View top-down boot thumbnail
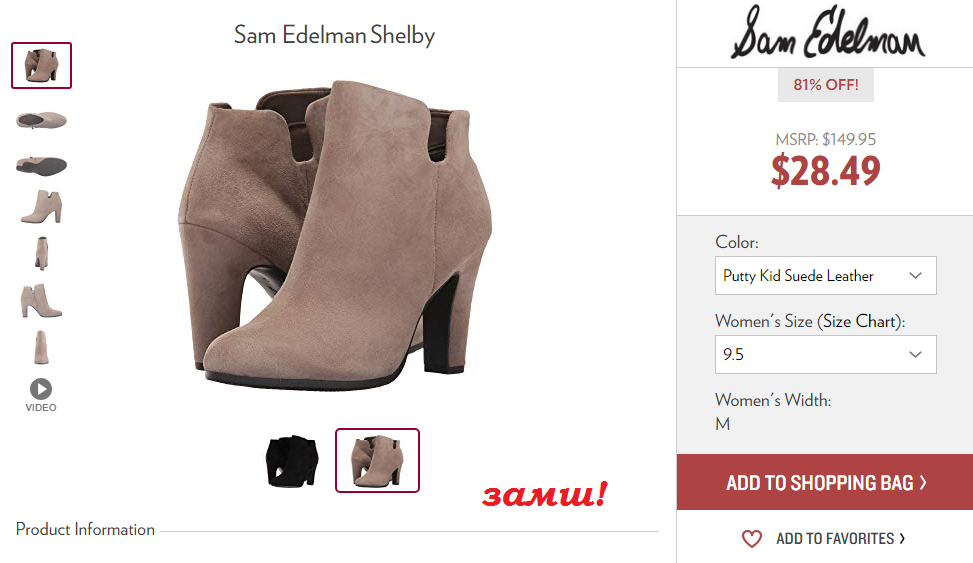 pos(42,120)
